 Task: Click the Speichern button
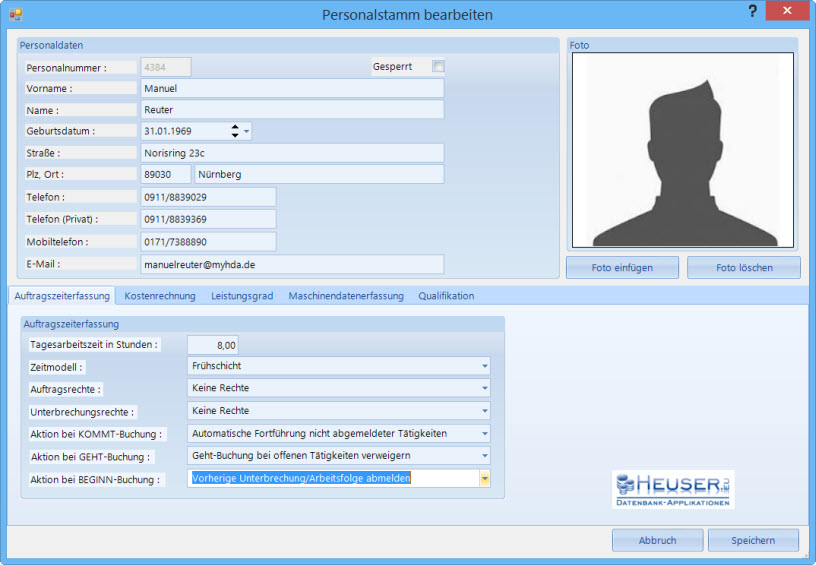[x=753, y=540]
